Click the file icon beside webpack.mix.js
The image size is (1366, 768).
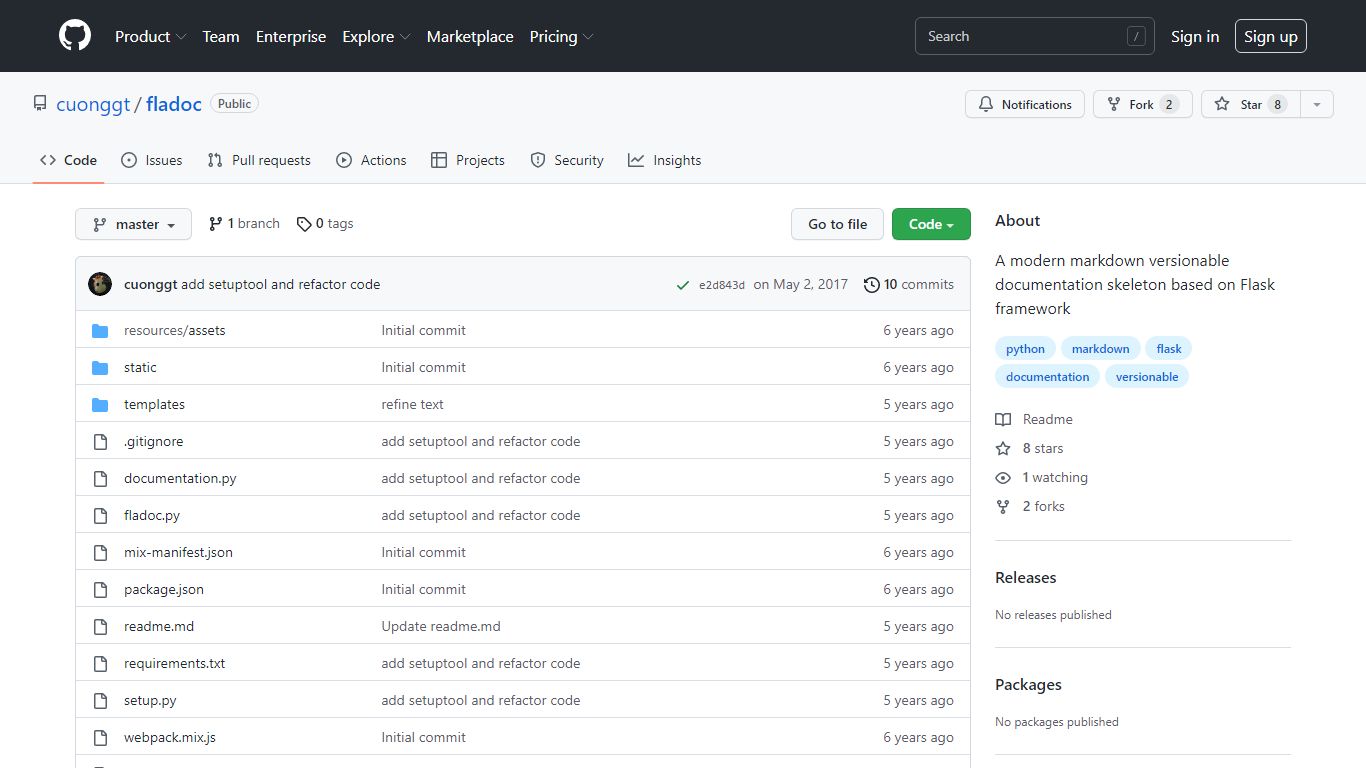[x=100, y=737]
